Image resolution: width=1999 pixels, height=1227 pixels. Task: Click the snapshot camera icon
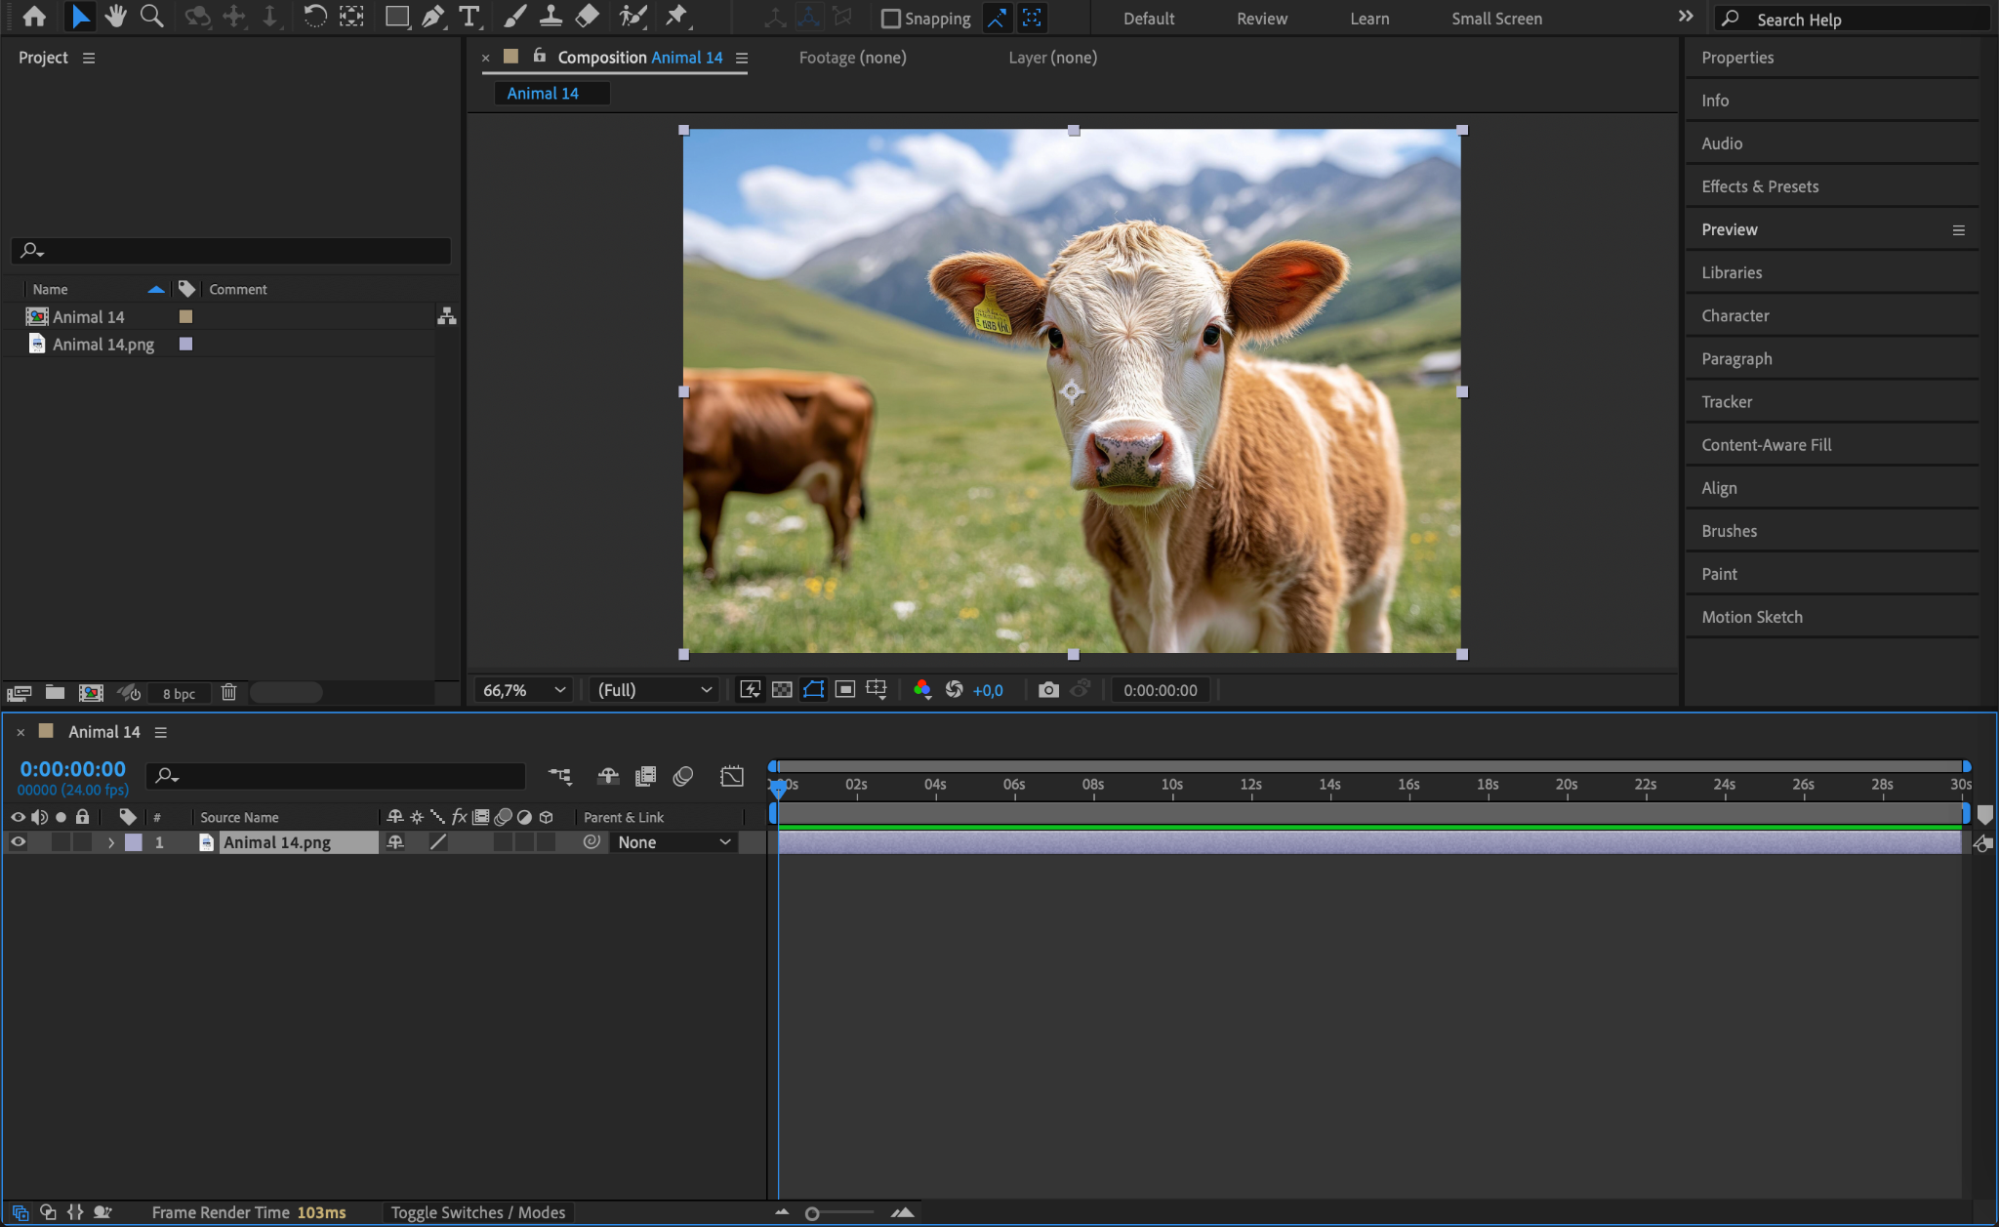[1047, 690]
